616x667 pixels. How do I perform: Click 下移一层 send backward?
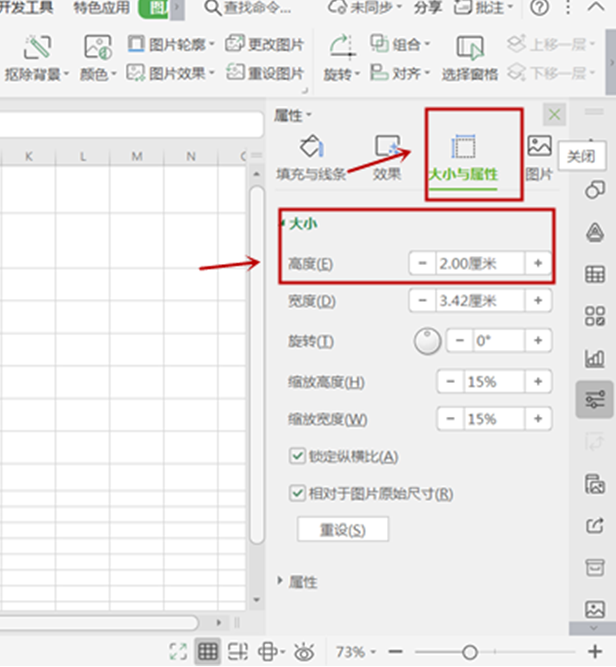(551, 73)
